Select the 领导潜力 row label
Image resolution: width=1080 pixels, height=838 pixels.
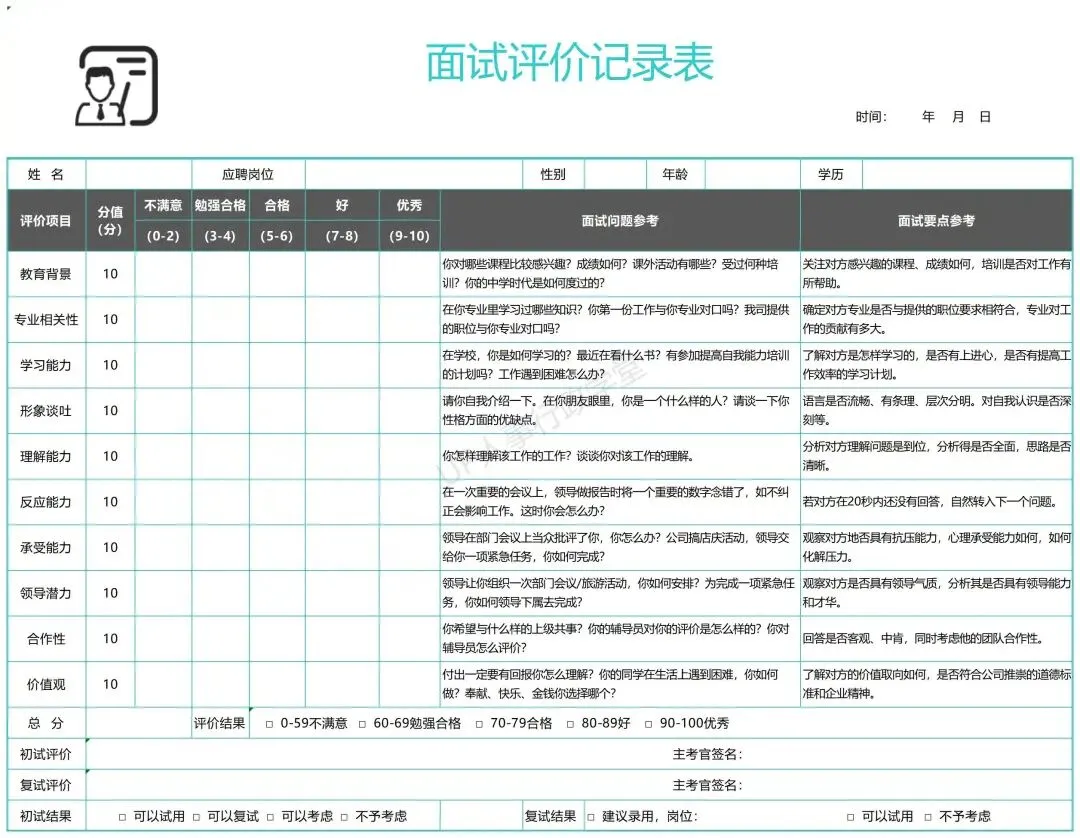[46, 593]
